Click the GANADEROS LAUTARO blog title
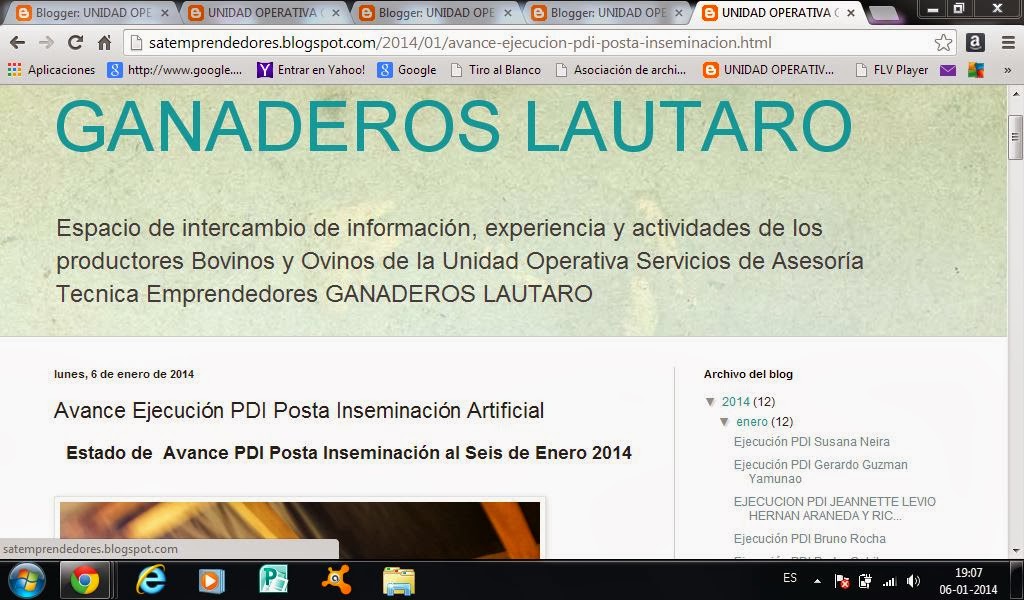1024x600 pixels. tap(453, 127)
